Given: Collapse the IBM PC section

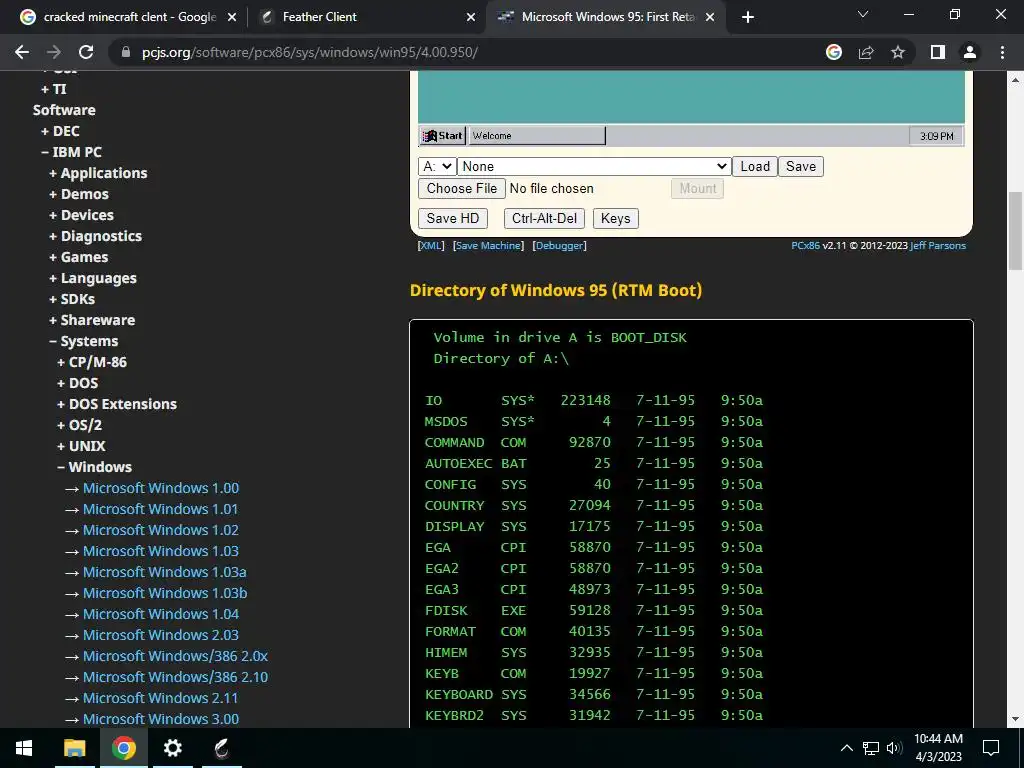Looking at the screenshot, I should pyautogui.click(x=71, y=152).
